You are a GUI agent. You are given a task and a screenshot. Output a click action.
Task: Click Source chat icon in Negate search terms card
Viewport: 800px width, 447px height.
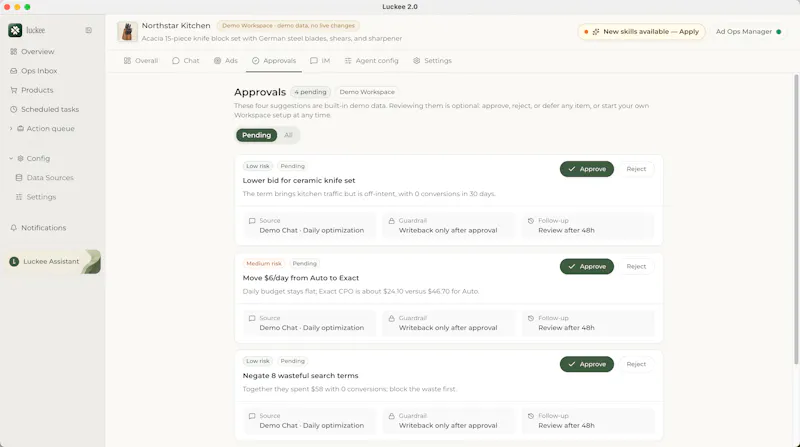[x=252, y=416]
